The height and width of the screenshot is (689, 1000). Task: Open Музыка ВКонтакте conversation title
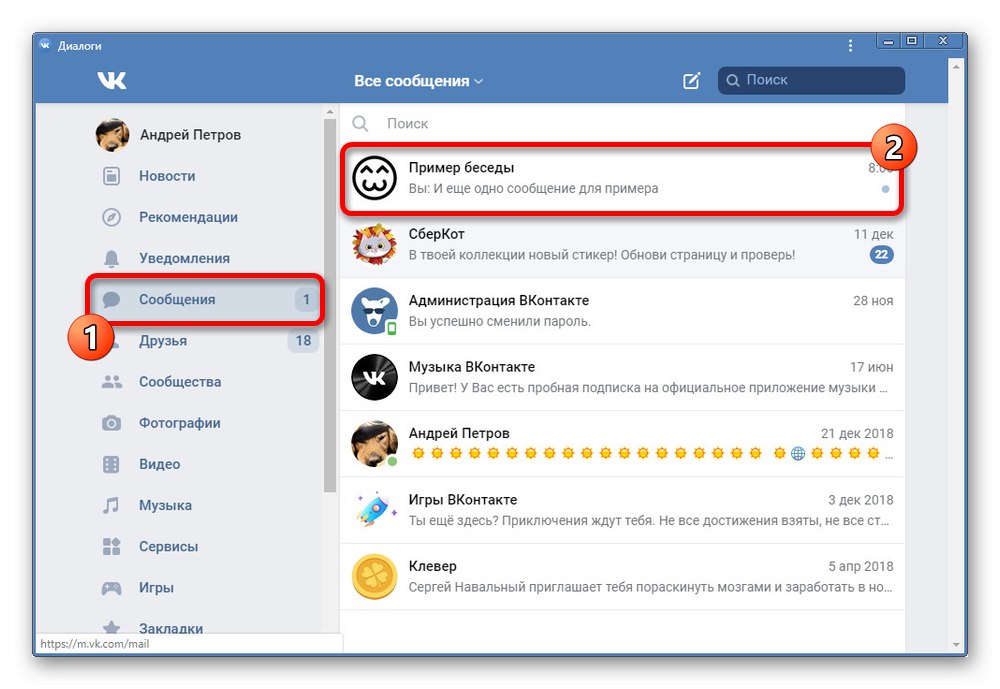[x=471, y=367]
